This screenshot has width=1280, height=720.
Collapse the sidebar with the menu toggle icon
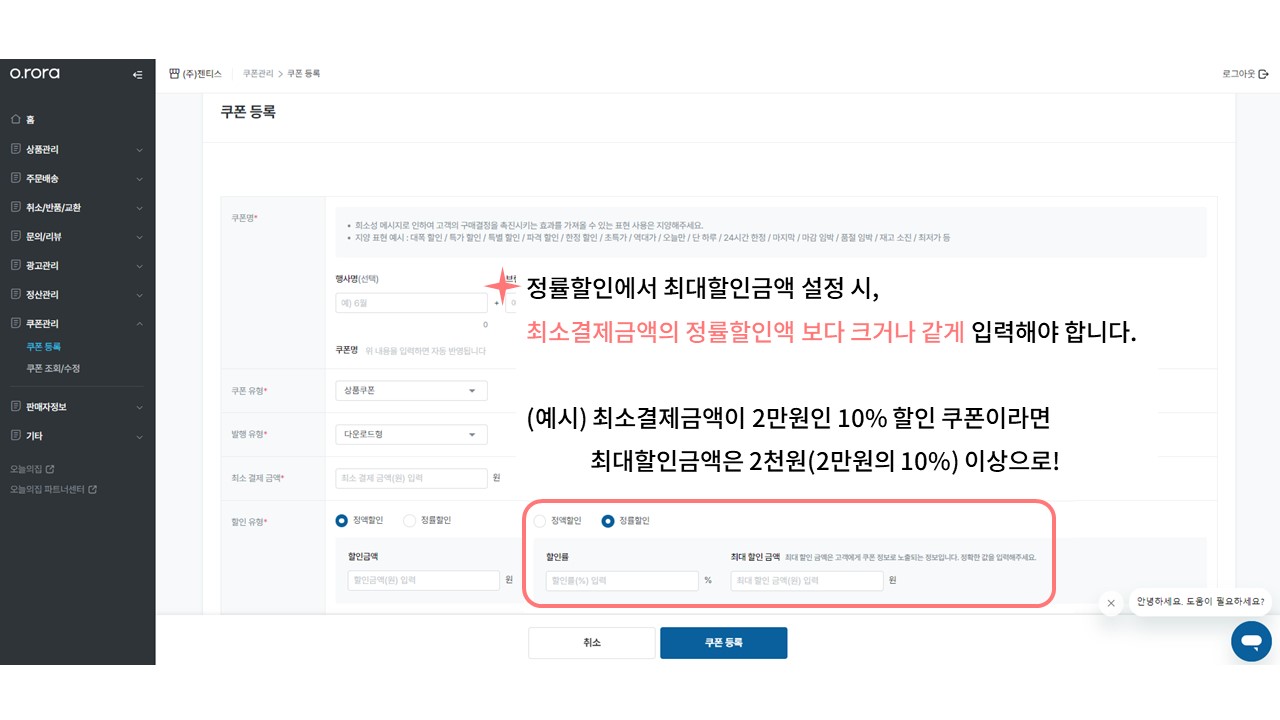(x=137, y=74)
